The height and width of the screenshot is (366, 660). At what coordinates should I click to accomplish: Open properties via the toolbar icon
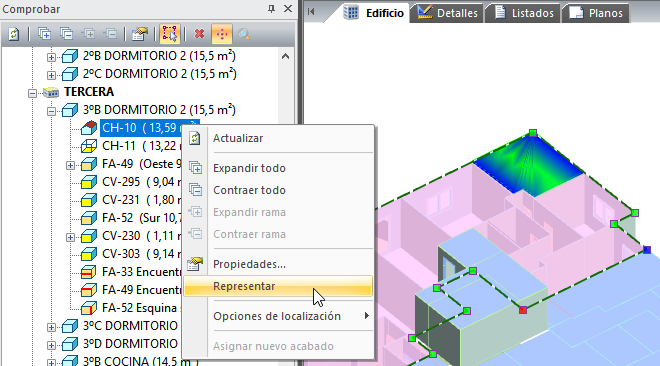139,34
